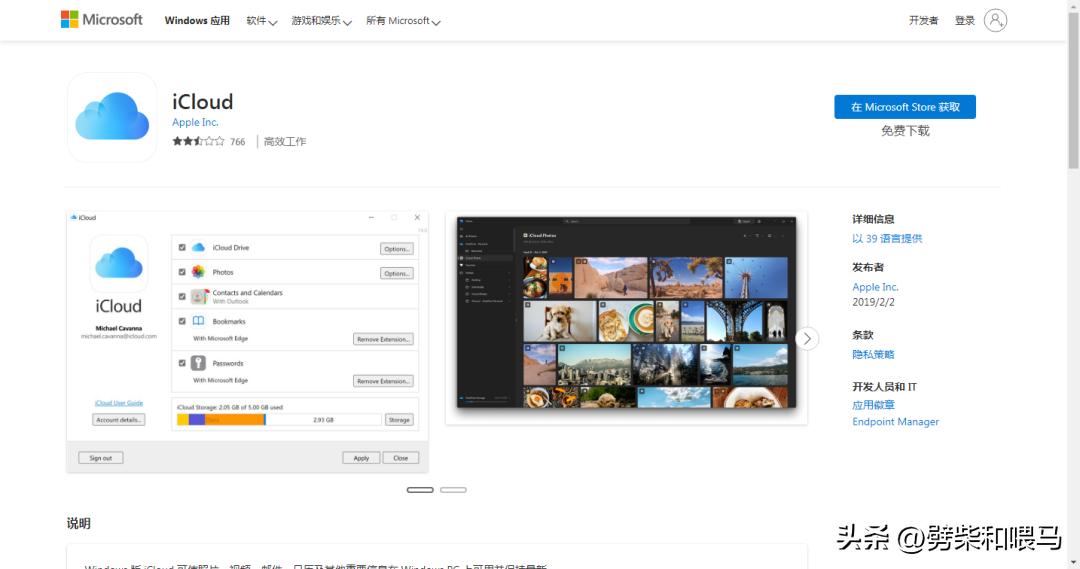
Task: Click the large iCloud app icon
Action: pos(112,117)
